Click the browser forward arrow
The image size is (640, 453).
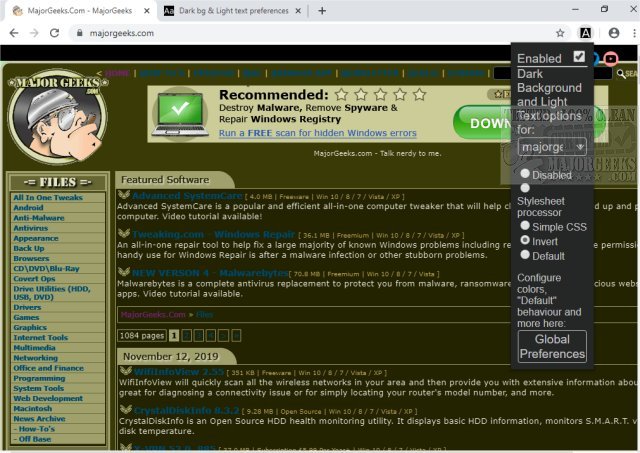coord(34,33)
